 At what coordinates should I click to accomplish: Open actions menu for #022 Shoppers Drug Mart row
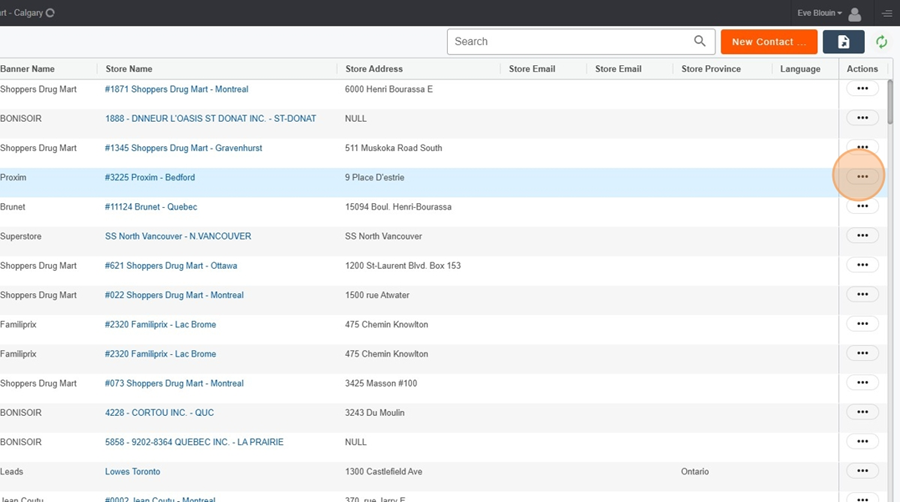point(862,294)
